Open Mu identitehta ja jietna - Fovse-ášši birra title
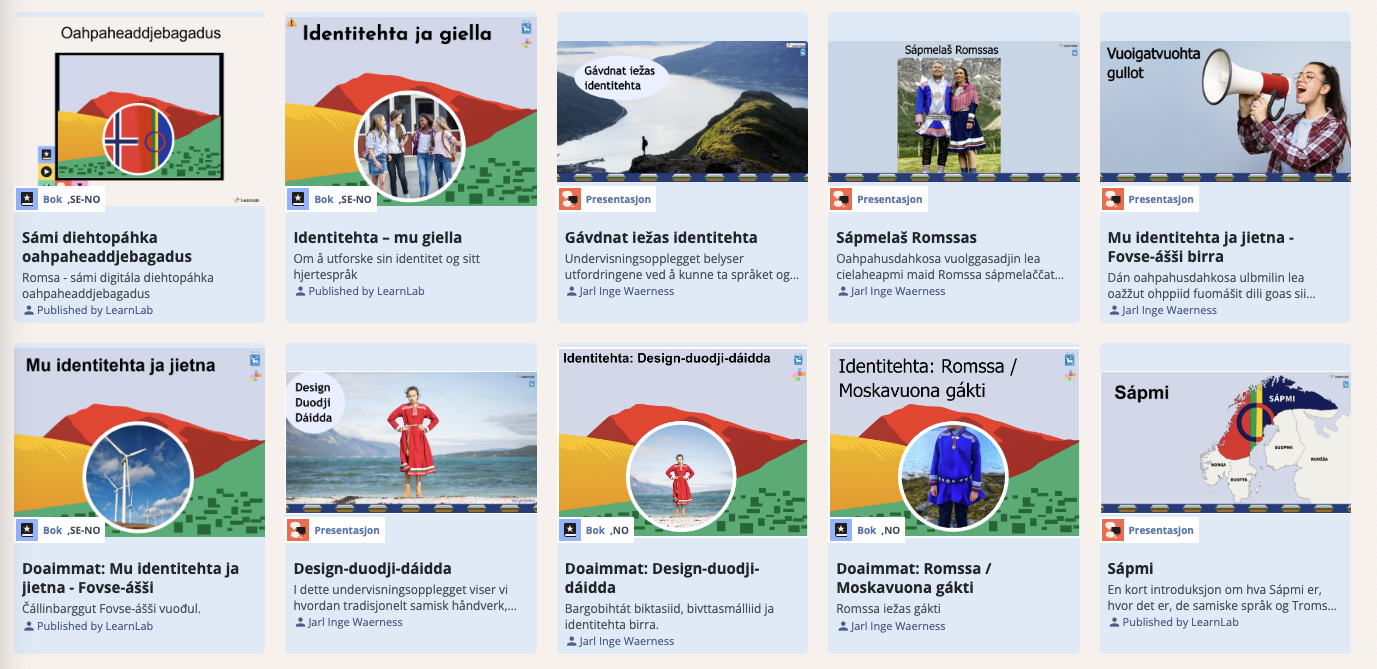 pyautogui.click(x=1201, y=247)
